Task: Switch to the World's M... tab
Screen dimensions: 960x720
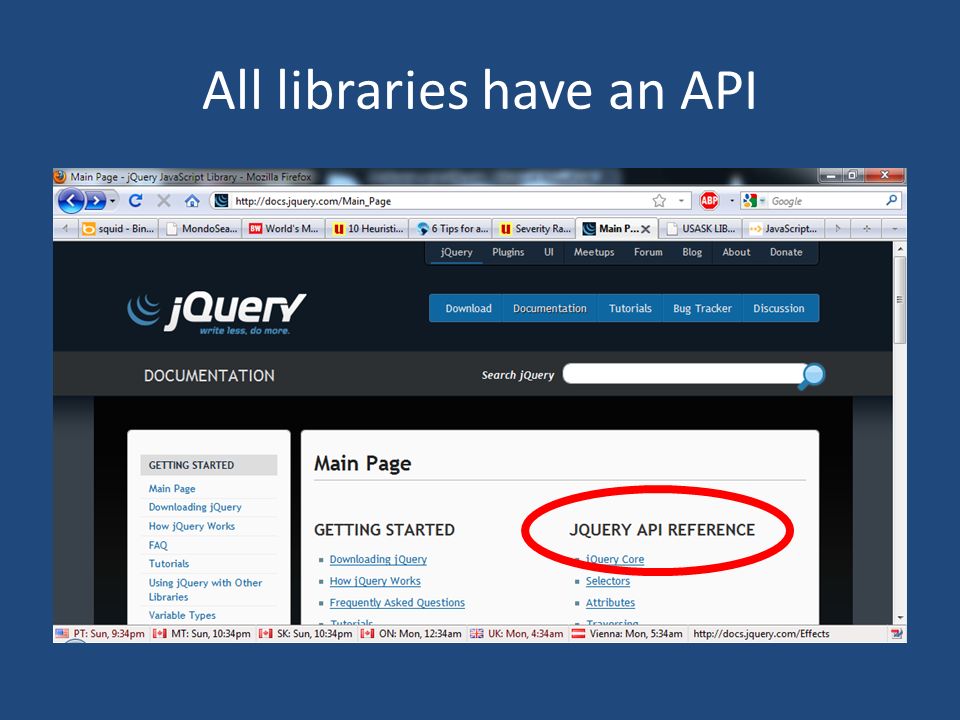Action: pos(284,228)
